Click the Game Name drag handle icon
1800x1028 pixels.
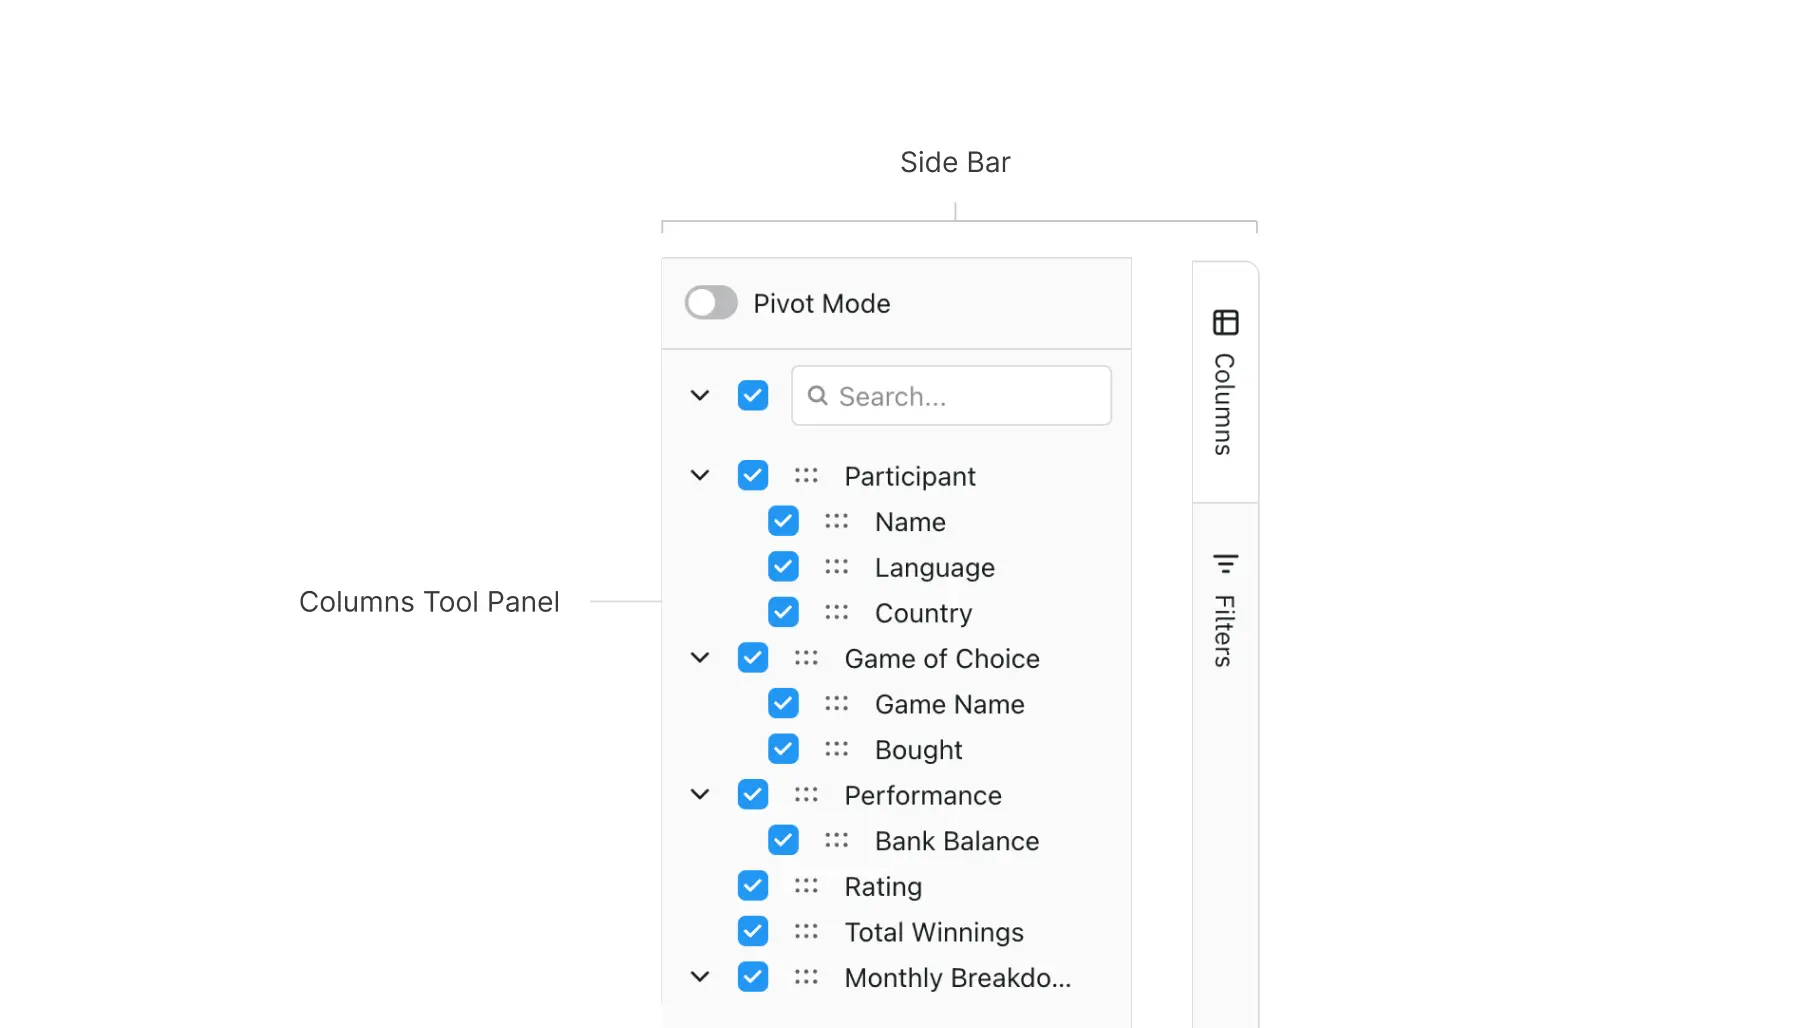(x=836, y=703)
